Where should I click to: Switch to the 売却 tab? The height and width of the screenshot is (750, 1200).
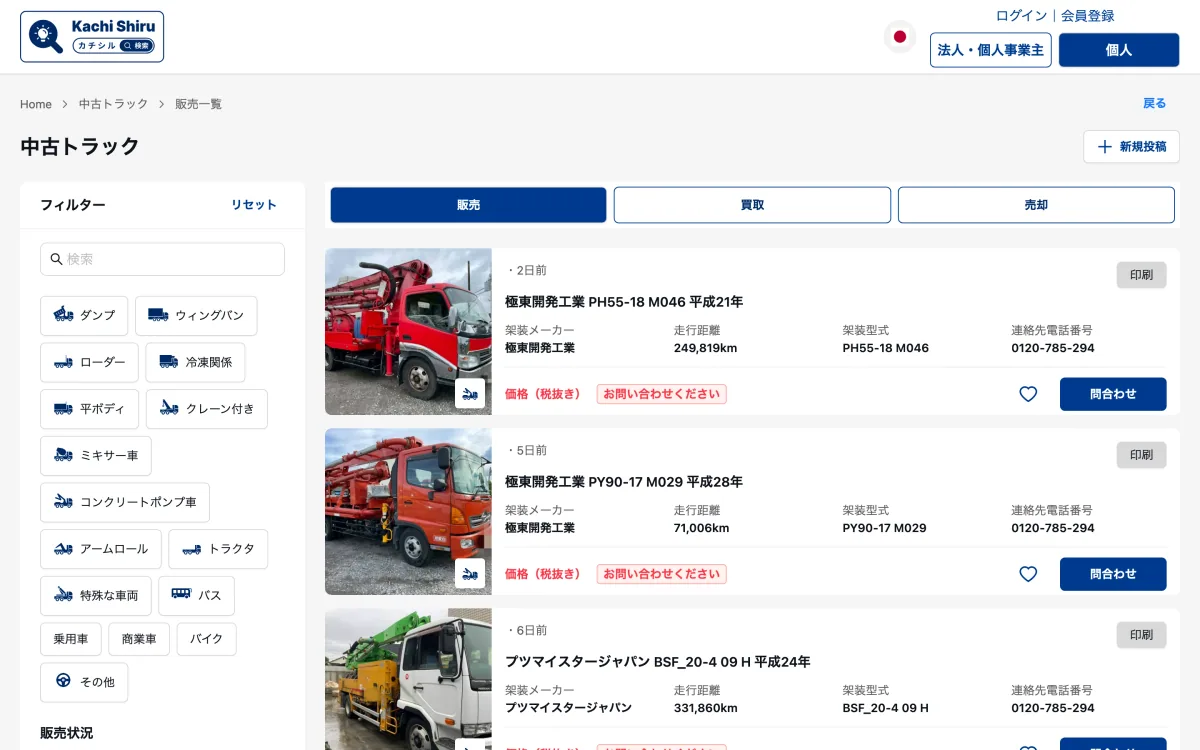(x=1036, y=205)
